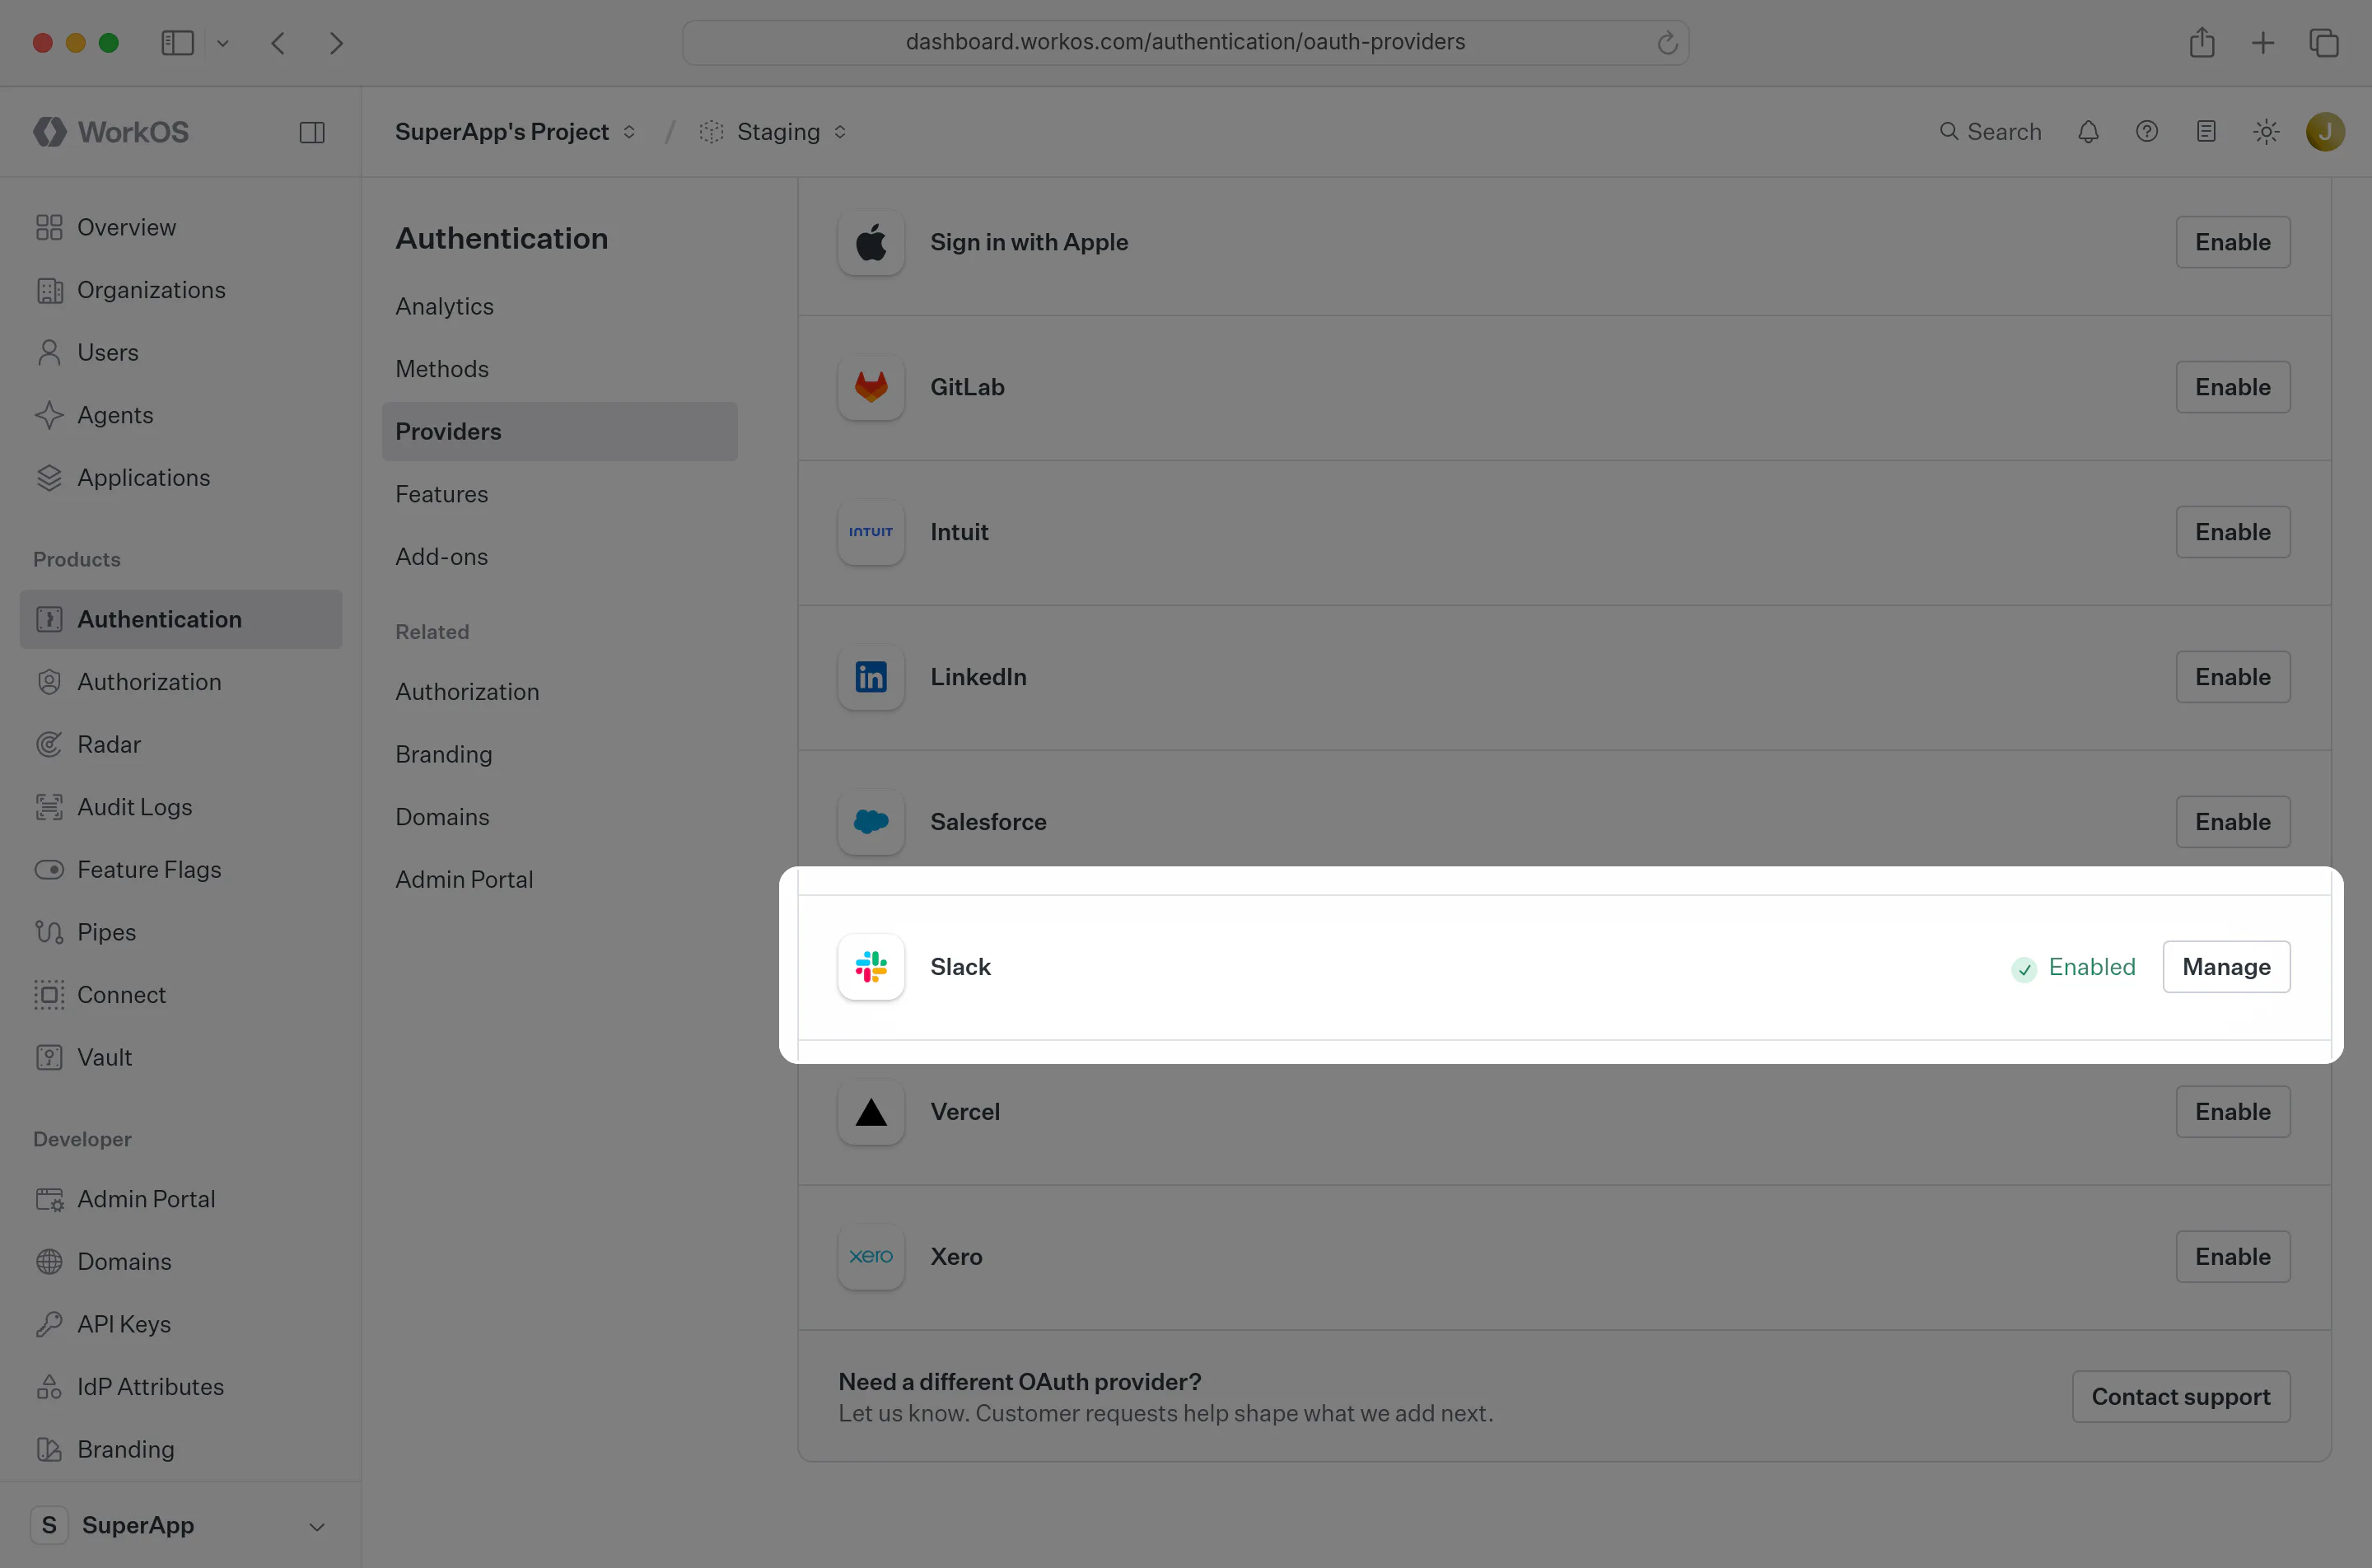Open Vault in sidebar
This screenshot has width=2372, height=1568.
click(x=180, y=1057)
